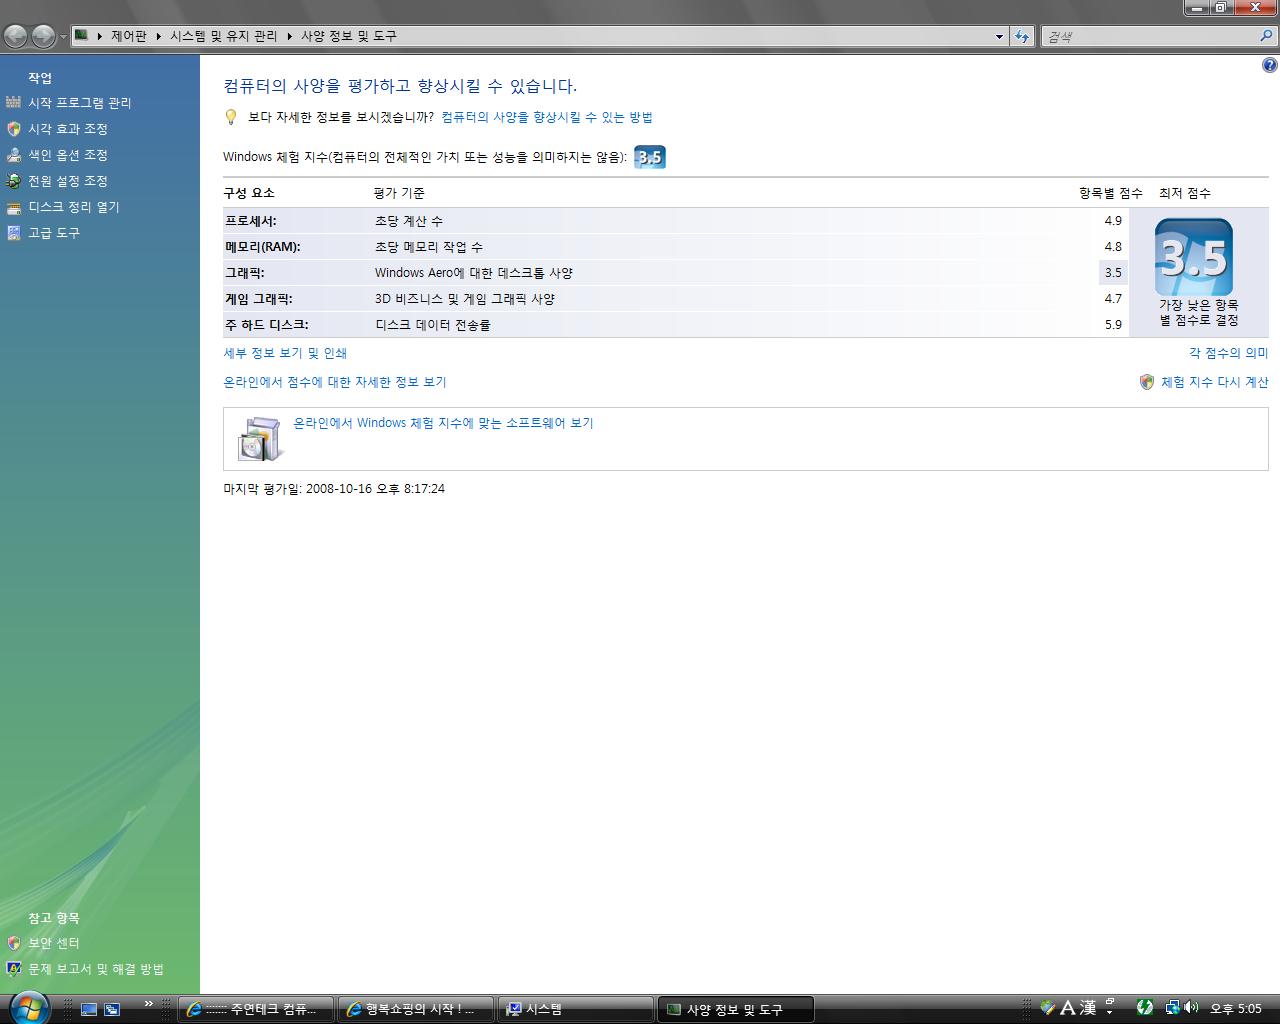Click the graphics subscore 3.5 cell
This screenshot has height=1024, width=1280.
click(x=1113, y=273)
